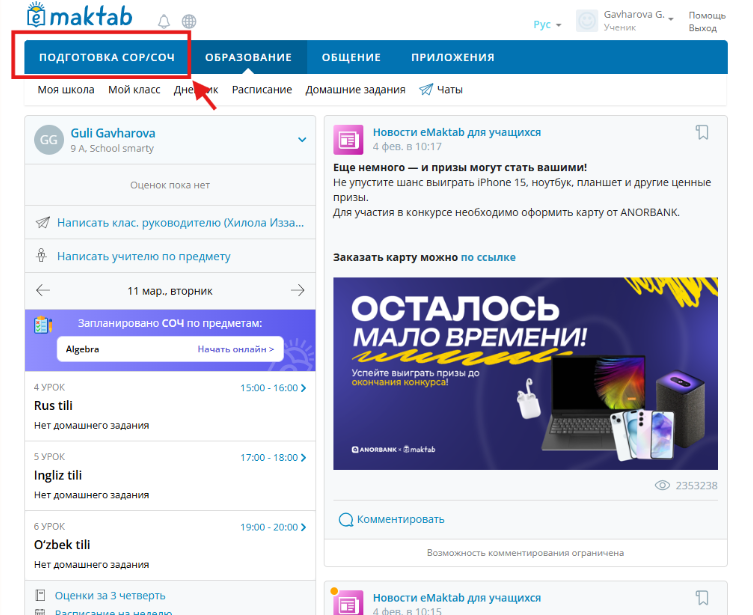Click Начать онлайн for Algebra

235,350
